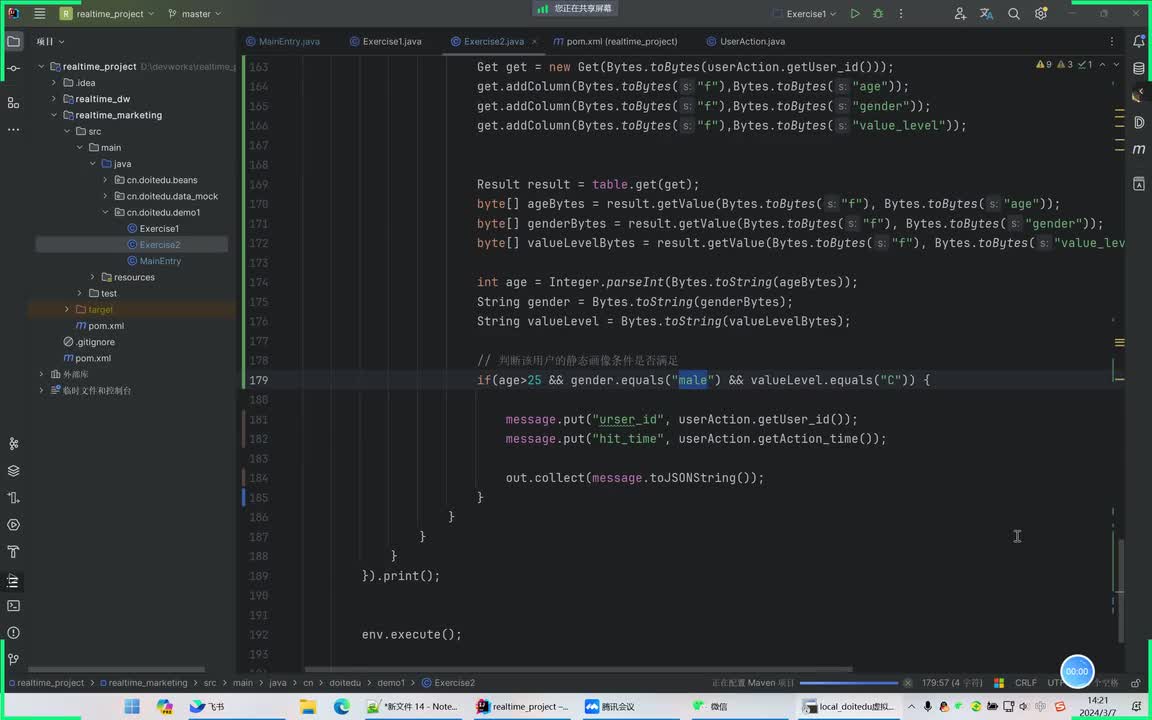Select MainEntry in the project tree

coord(160,261)
